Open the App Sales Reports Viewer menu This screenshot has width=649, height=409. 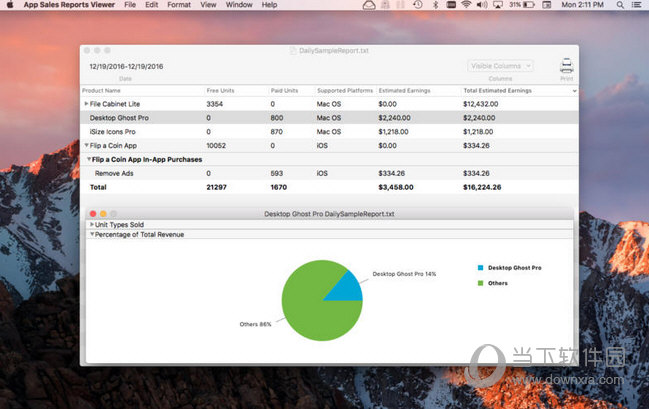point(69,5)
